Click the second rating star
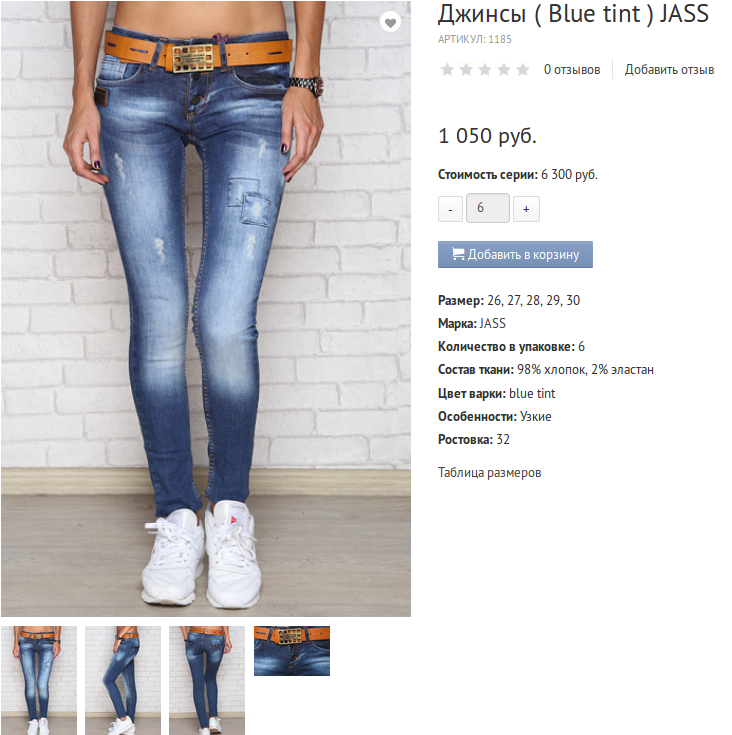Image resolution: width=732 pixels, height=735 pixels. [x=466, y=69]
